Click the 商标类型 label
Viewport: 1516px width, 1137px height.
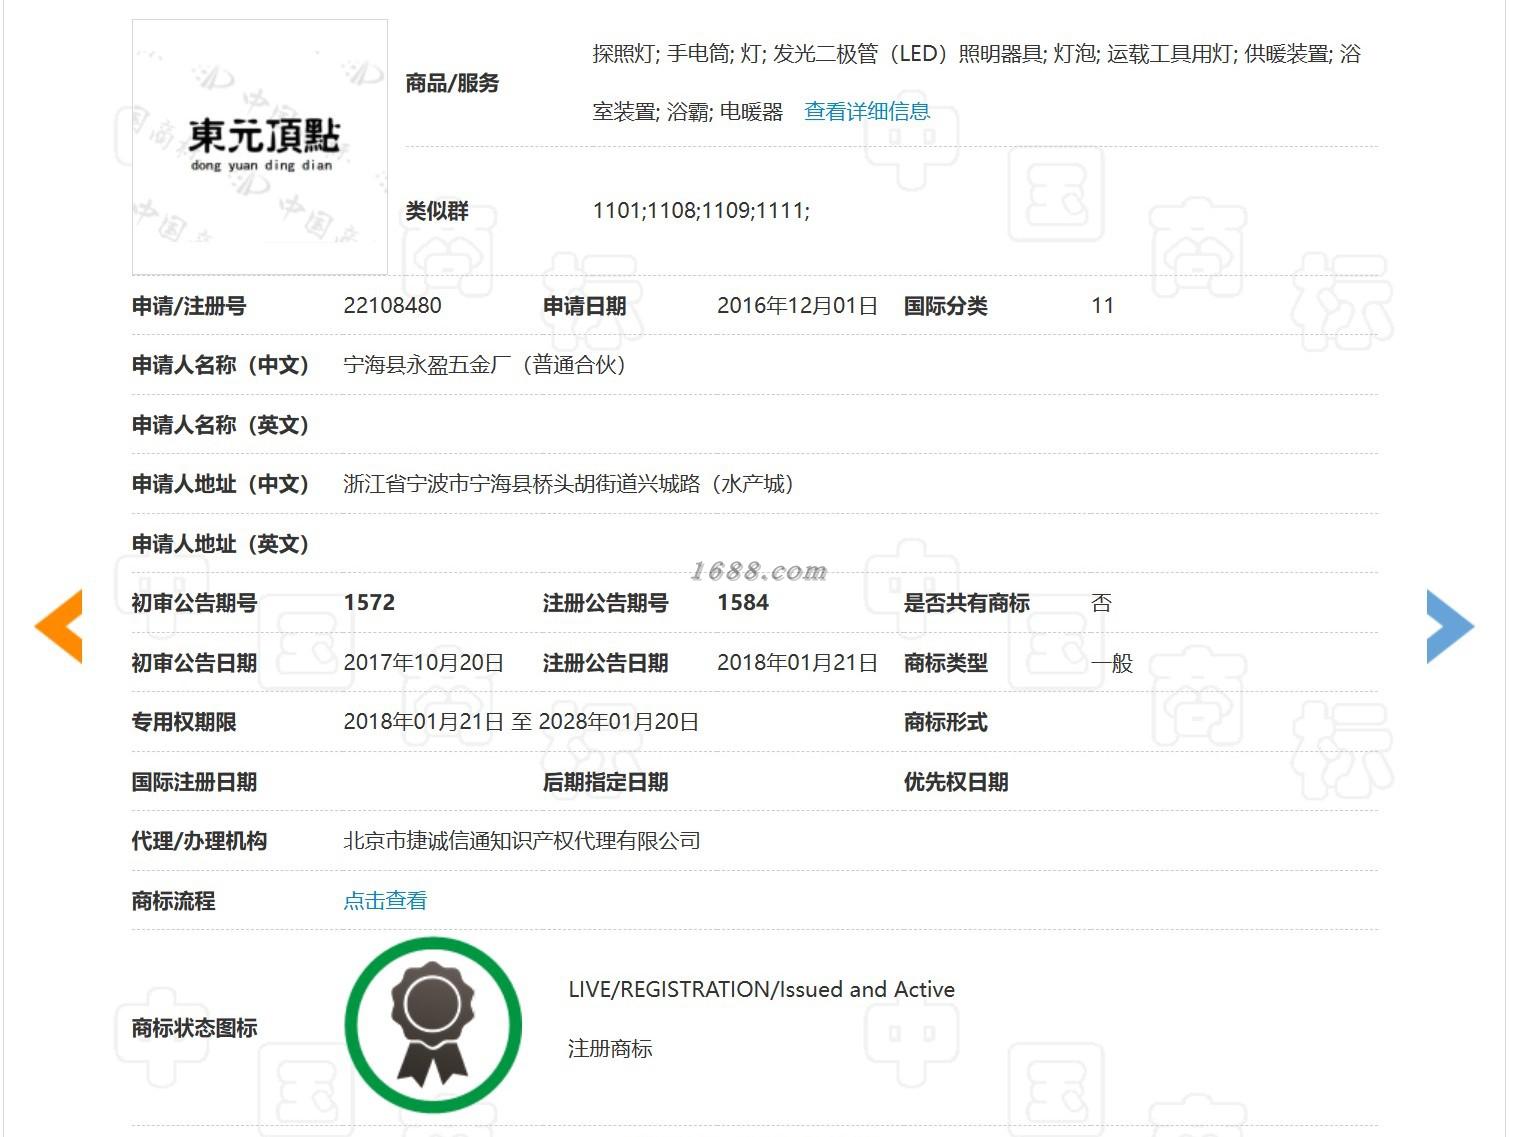coord(945,663)
